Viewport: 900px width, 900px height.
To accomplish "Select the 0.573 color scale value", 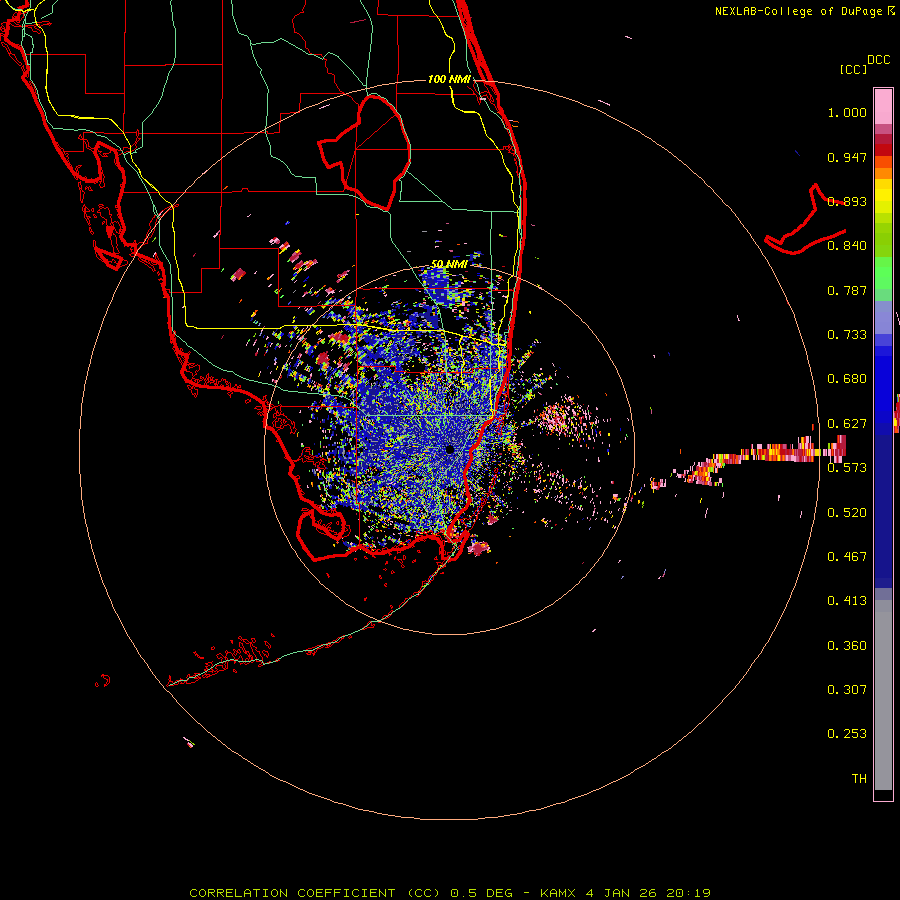I will 847,468.
